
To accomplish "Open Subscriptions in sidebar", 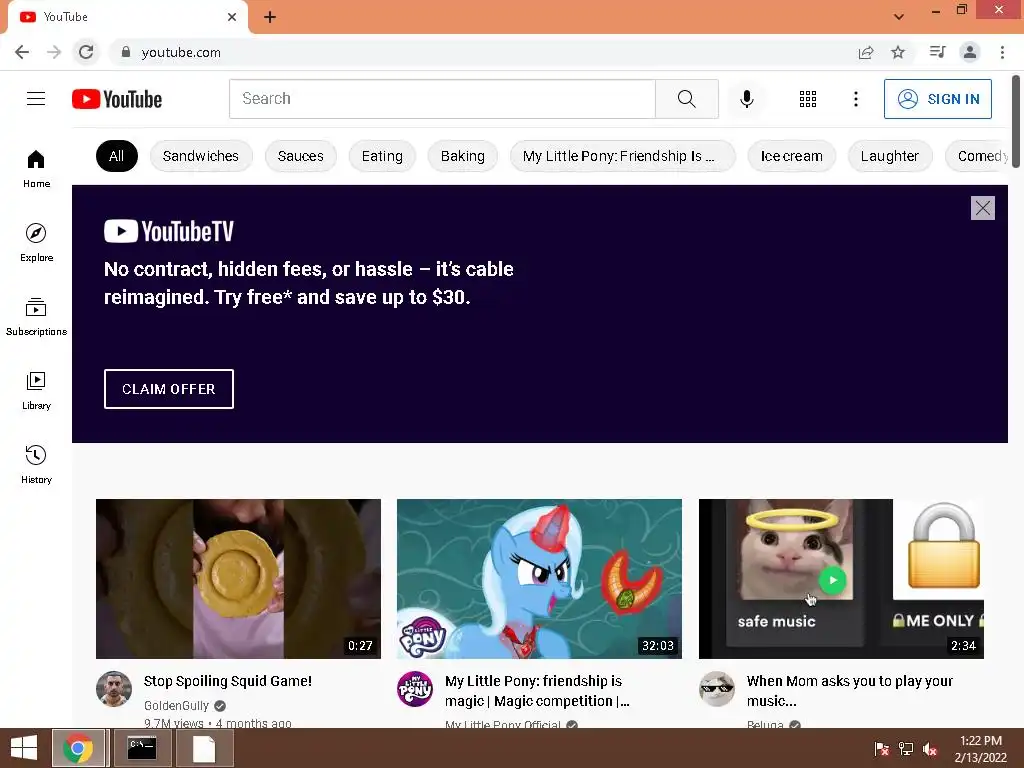I will (36, 317).
